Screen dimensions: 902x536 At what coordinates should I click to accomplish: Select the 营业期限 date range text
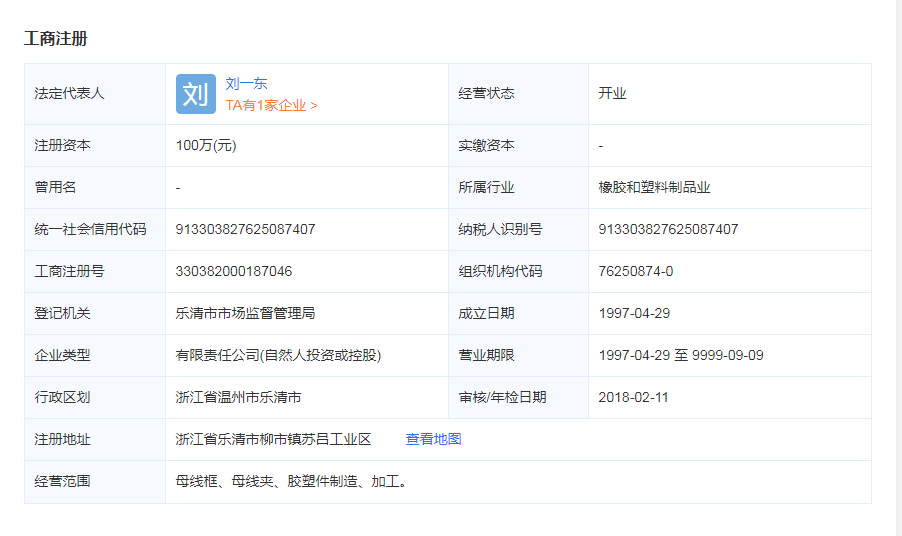681,355
